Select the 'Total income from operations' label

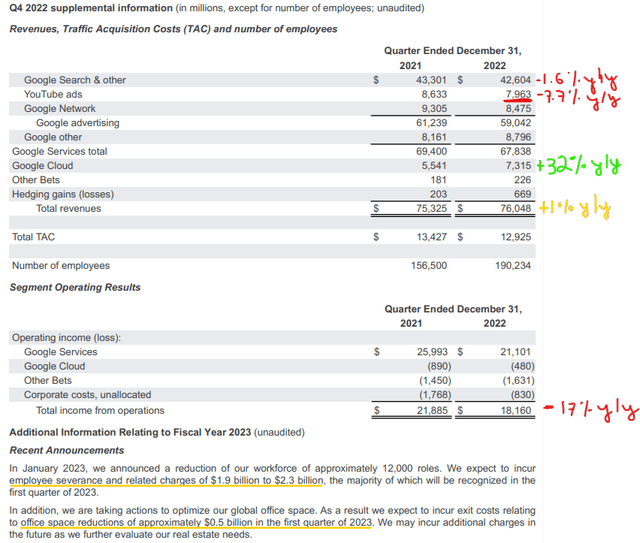coord(100,411)
